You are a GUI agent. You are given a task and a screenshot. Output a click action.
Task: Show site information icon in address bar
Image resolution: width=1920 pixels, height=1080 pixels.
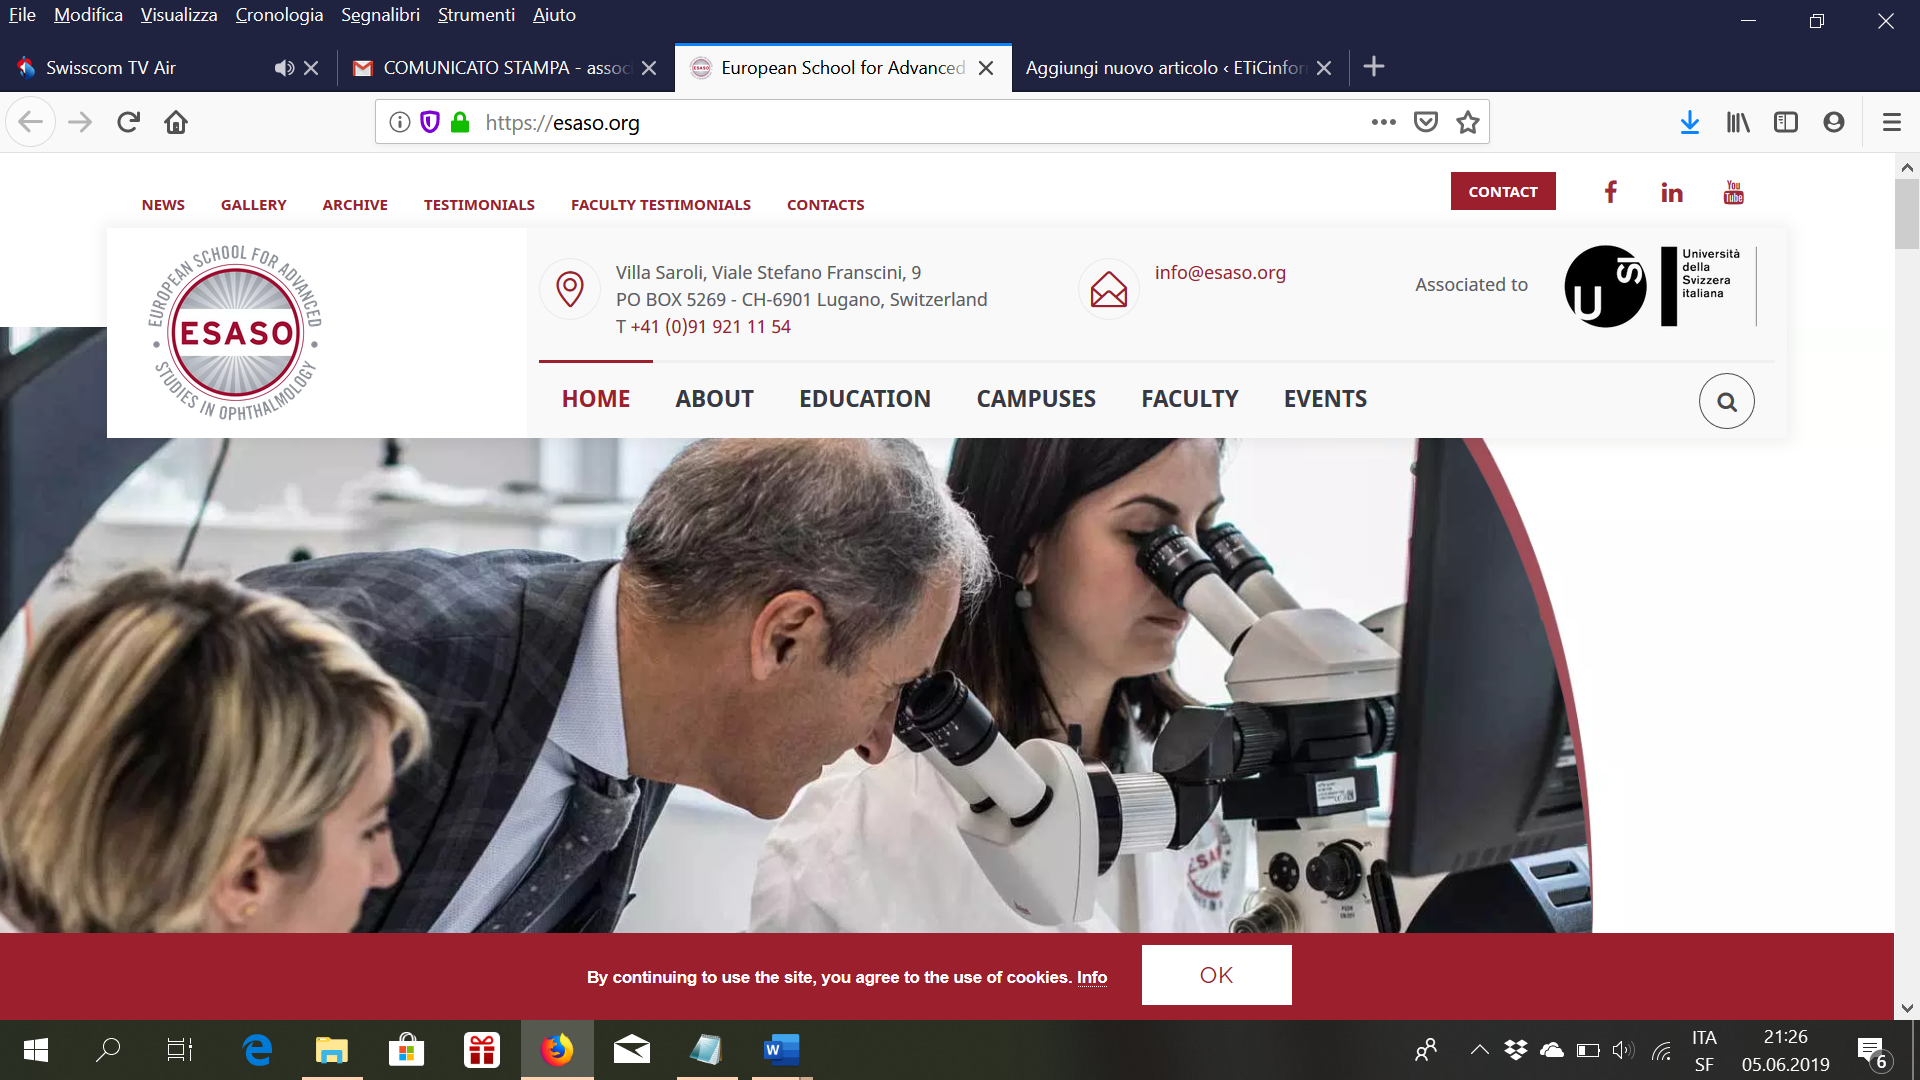pyautogui.click(x=400, y=122)
